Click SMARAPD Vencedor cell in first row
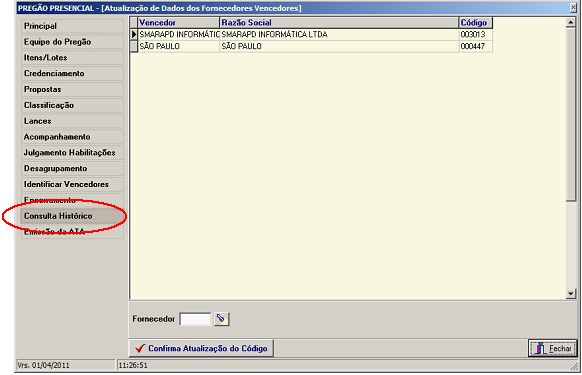 coord(179,35)
